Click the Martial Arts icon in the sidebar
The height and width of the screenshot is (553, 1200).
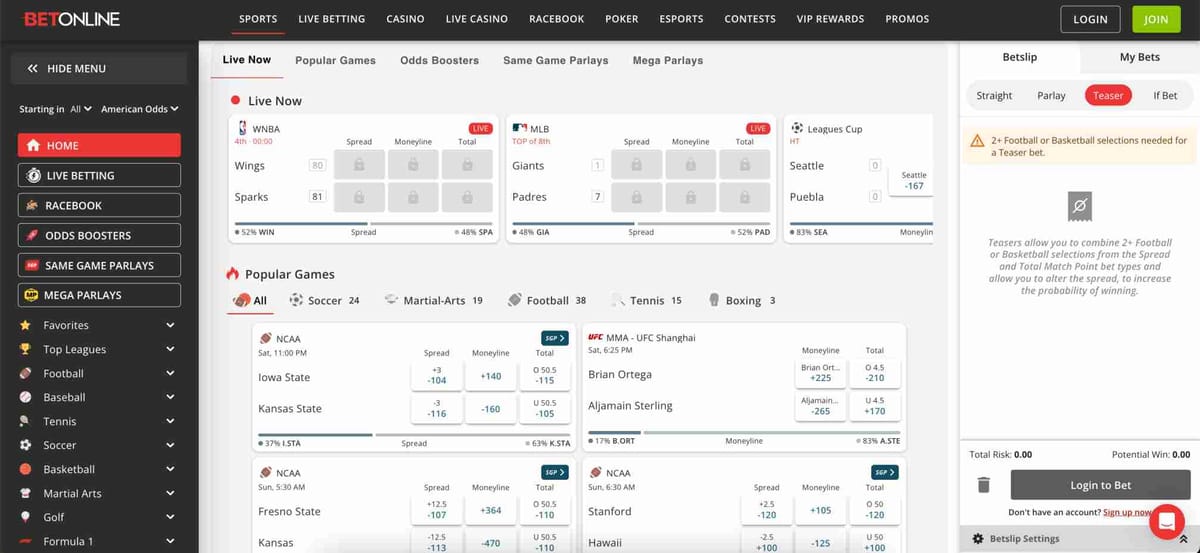pos(24,493)
